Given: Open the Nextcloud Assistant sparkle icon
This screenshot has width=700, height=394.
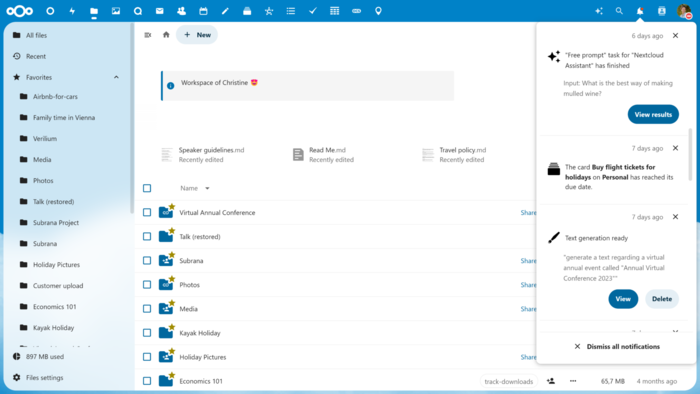Looking at the screenshot, I should [599, 11].
